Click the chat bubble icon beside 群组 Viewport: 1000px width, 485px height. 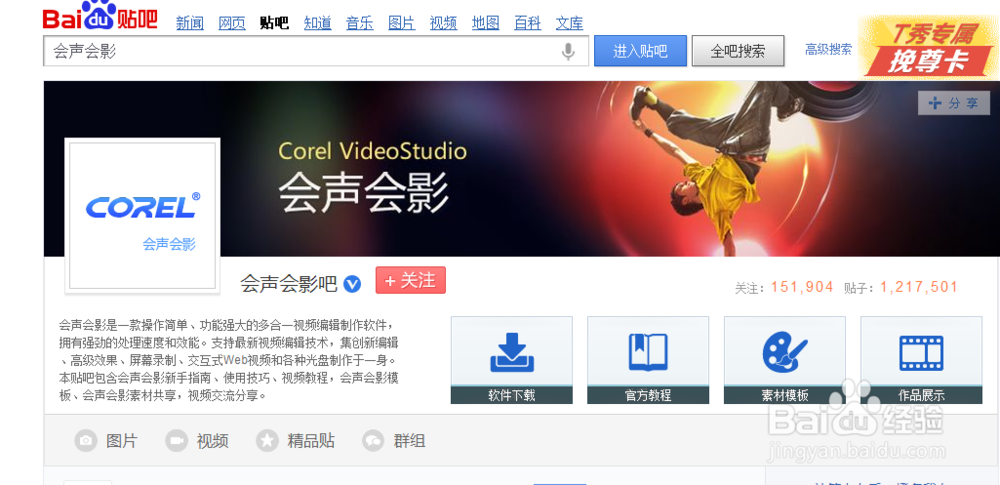coord(373,440)
